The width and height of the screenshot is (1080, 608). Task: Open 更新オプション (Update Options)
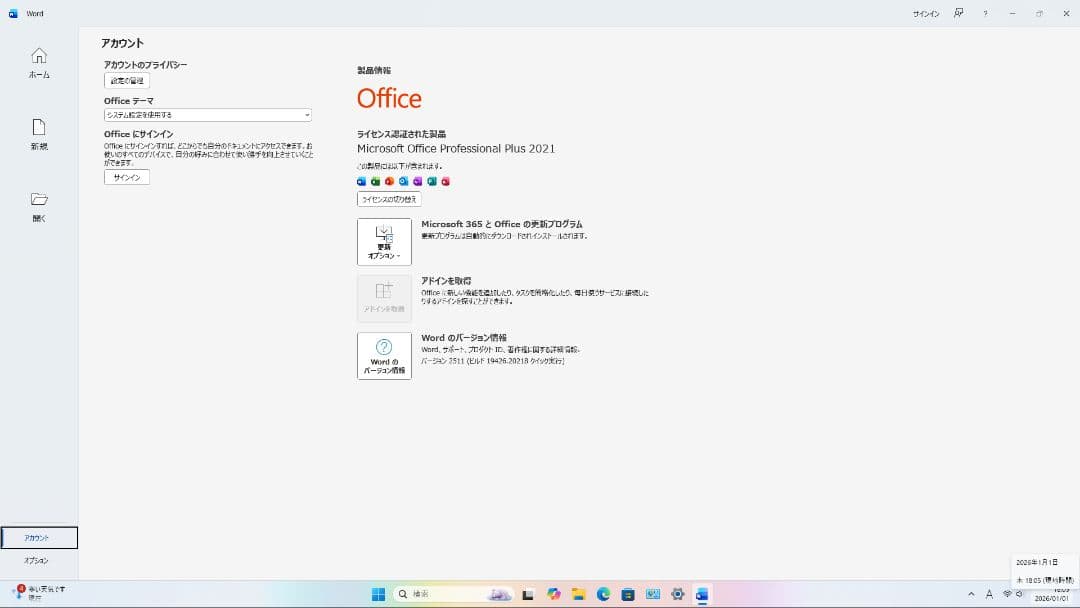pyautogui.click(x=384, y=241)
